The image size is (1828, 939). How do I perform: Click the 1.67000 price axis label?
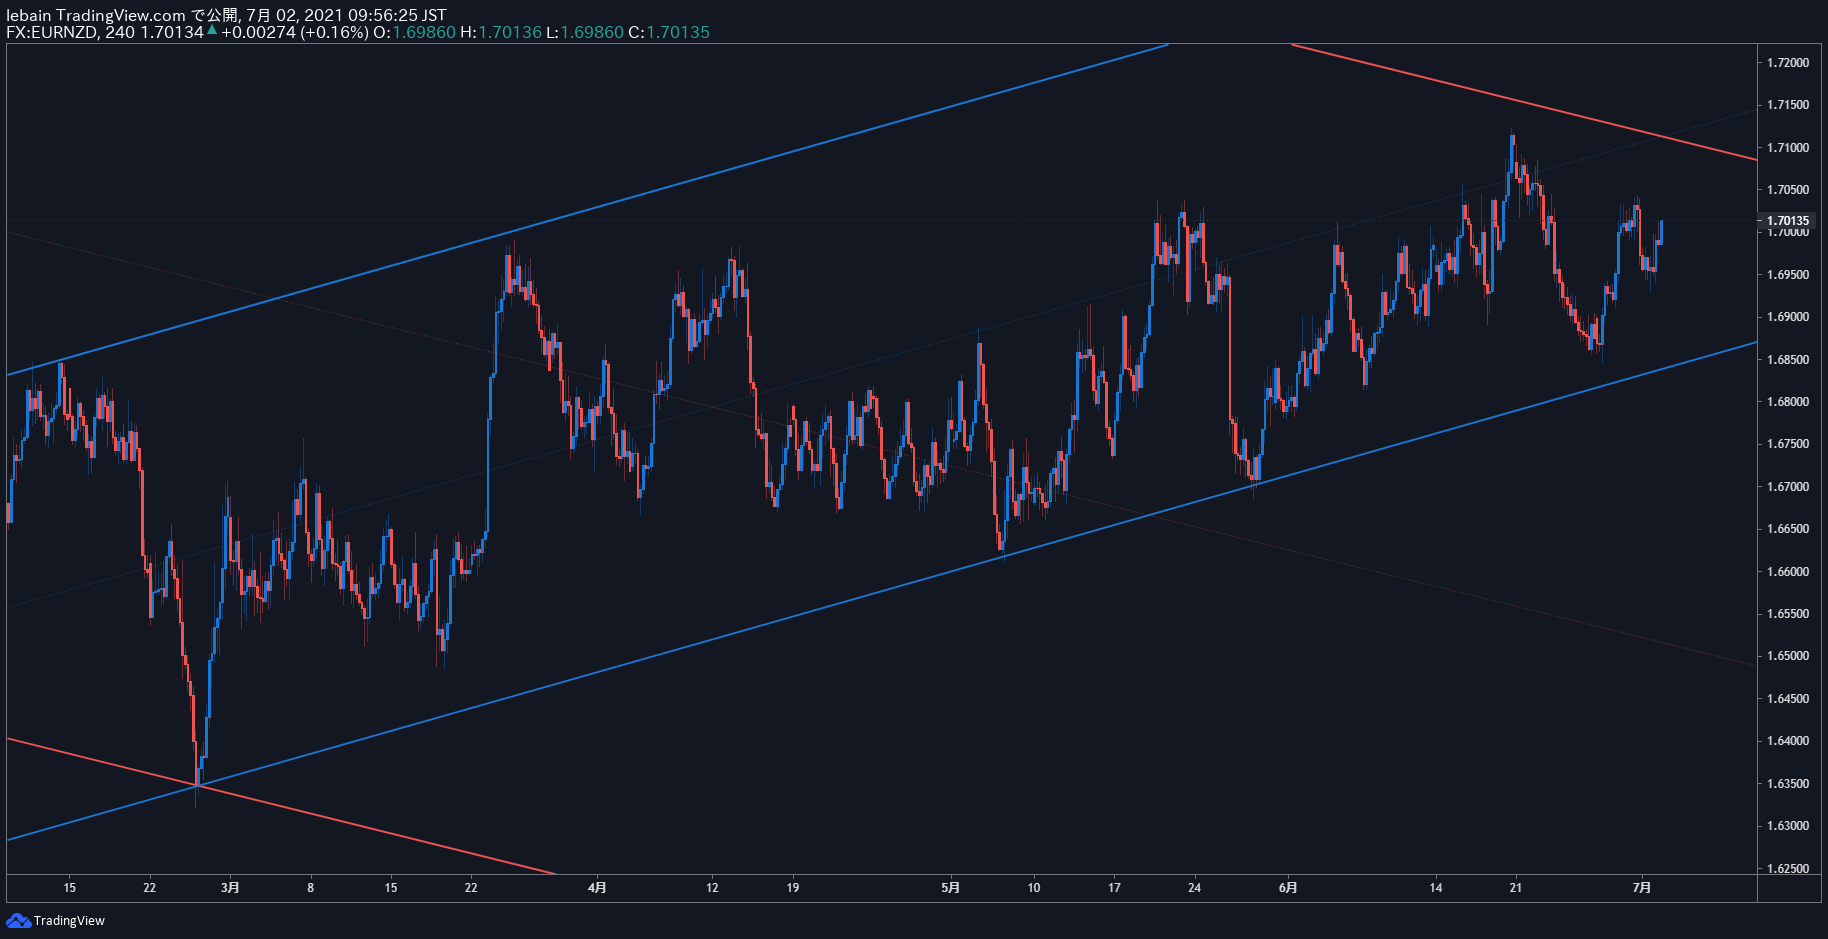point(1788,487)
